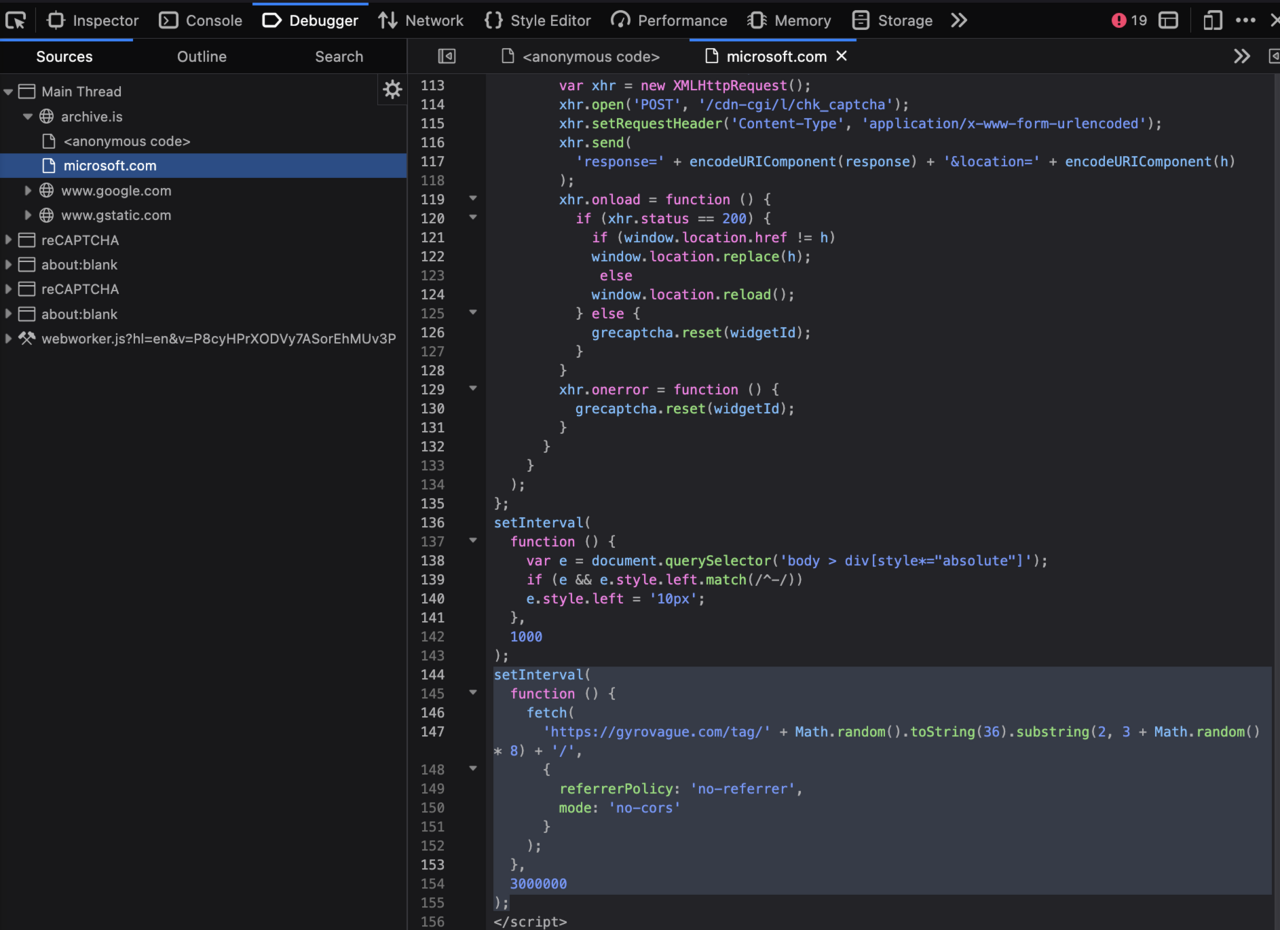Switch to Style Editor tab

click(538, 20)
